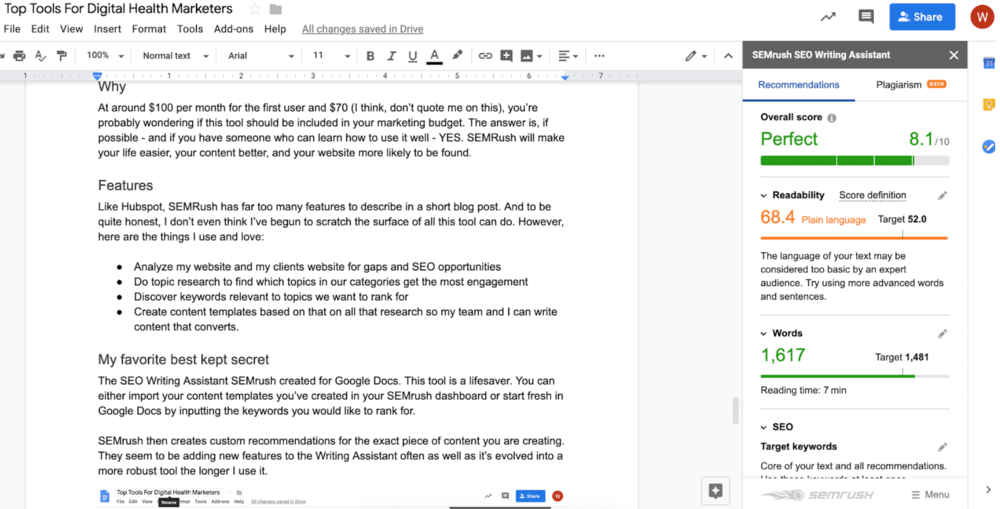
Task: Open editing mode pencil dropdown
Action: (696, 56)
